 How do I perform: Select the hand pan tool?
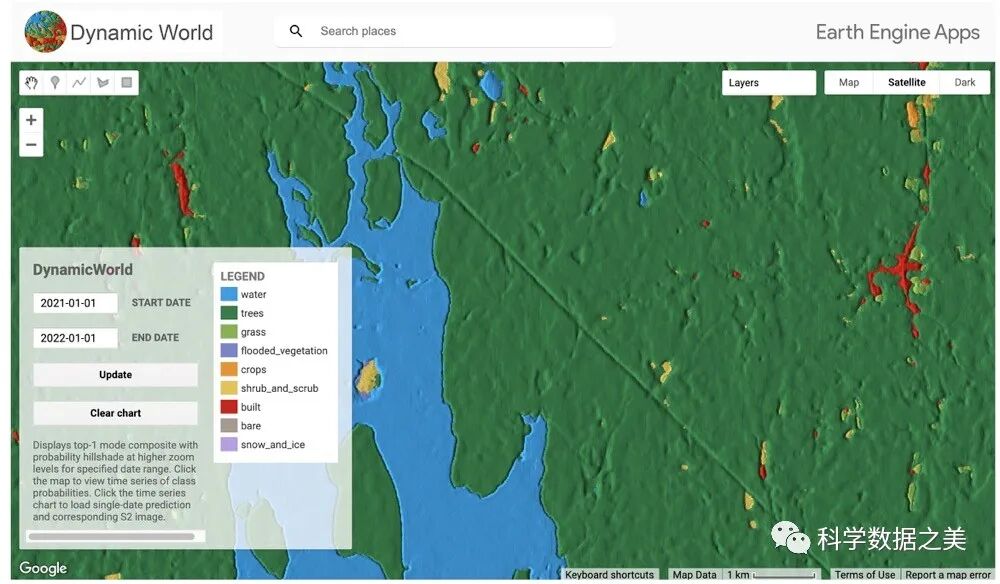pos(32,83)
